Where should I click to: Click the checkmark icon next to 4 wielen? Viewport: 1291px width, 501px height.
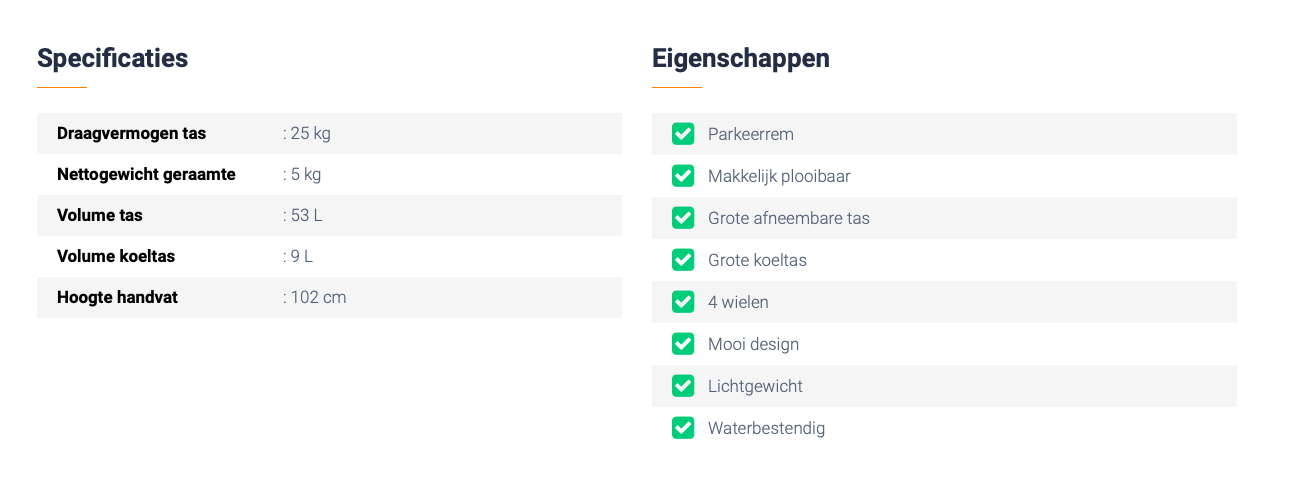click(683, 302)
